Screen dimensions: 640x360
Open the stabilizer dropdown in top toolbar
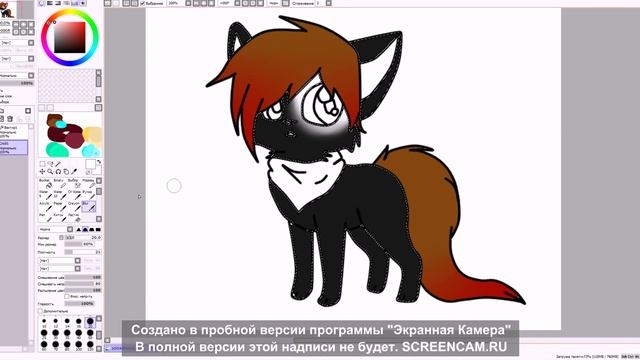click(x=329, y=3)
